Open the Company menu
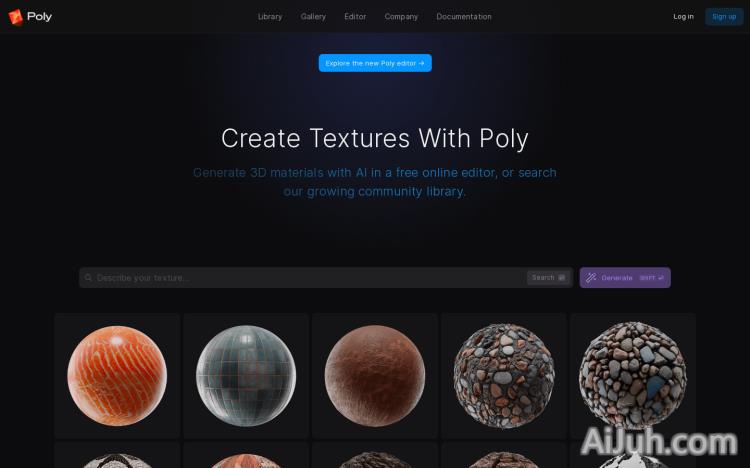Viewport: 750px width, 468px height. (x=401, y=16)
